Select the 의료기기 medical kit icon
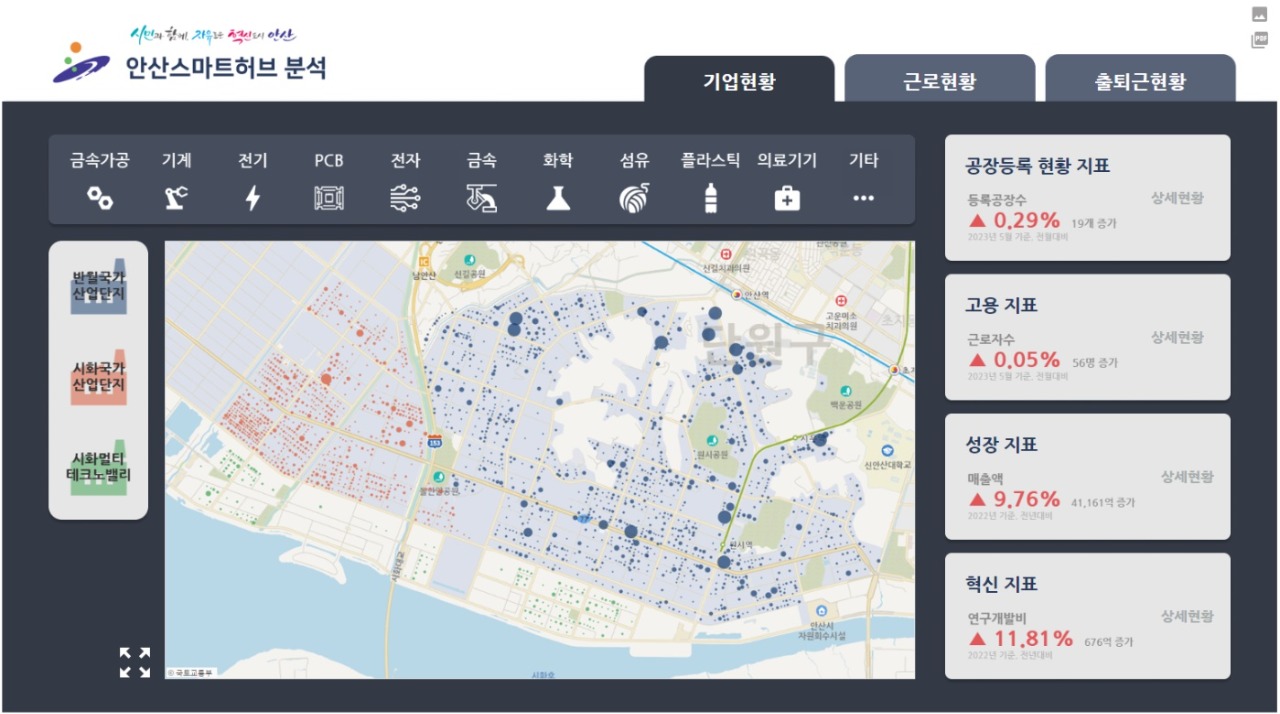1280x714 pixels. point(787,198)
